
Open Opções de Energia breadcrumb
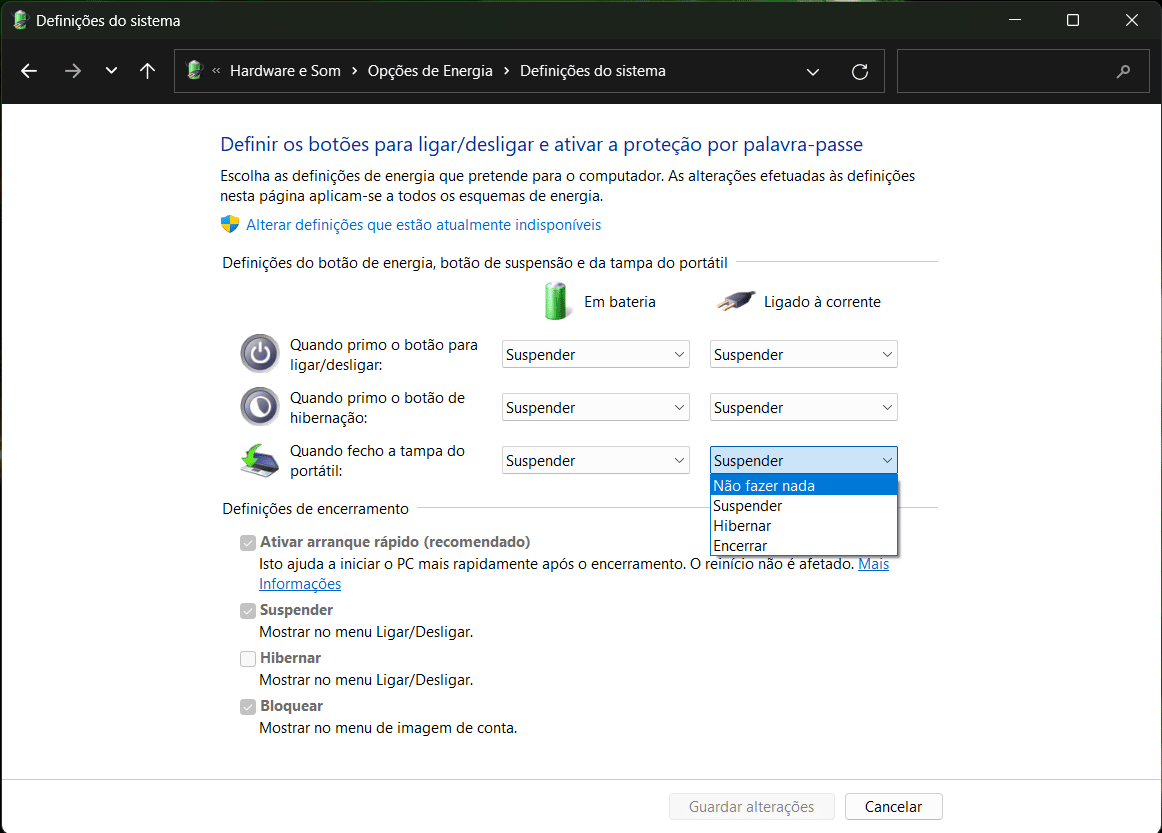point(430,71)
